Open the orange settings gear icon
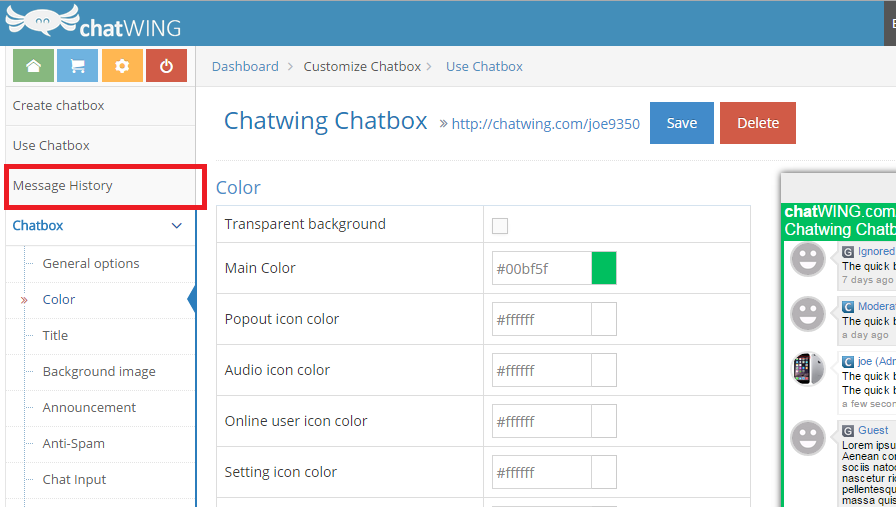The height and width of the screenshot is (507, 896). pos(122,66)
